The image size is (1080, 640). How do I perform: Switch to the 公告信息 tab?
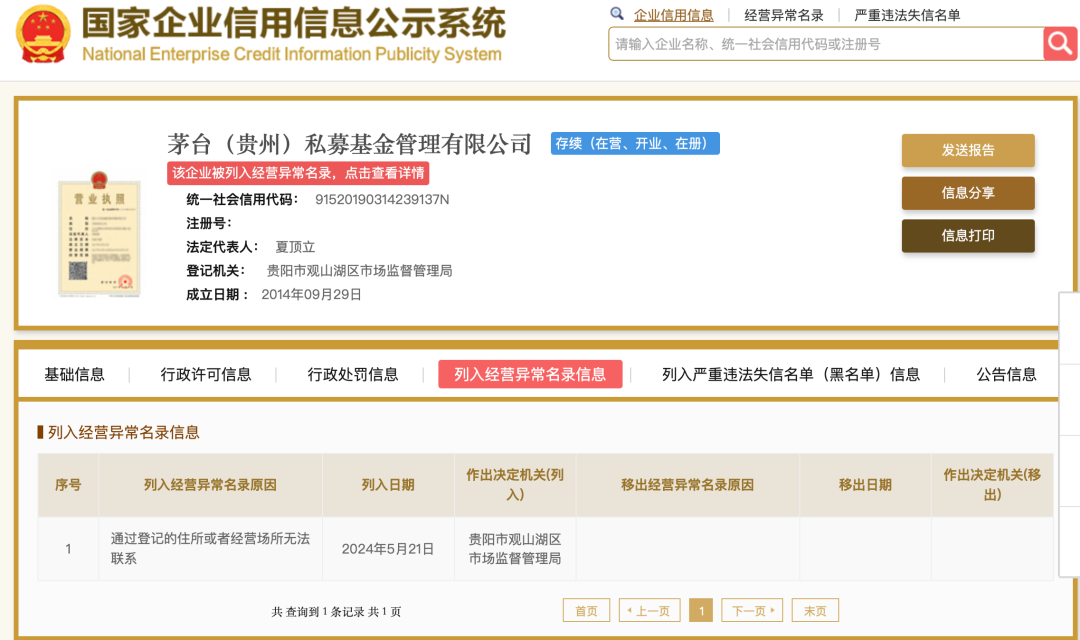1006,374
